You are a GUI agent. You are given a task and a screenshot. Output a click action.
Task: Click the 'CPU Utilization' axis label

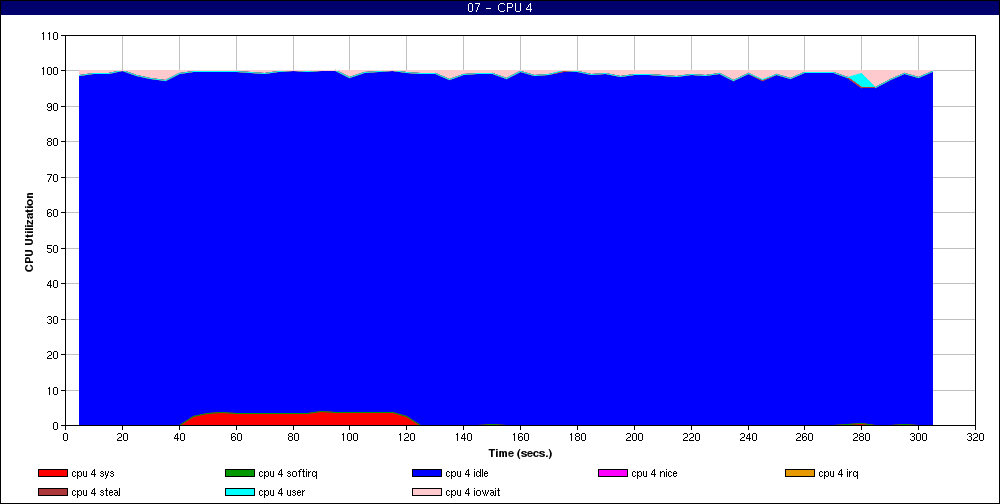29,232
